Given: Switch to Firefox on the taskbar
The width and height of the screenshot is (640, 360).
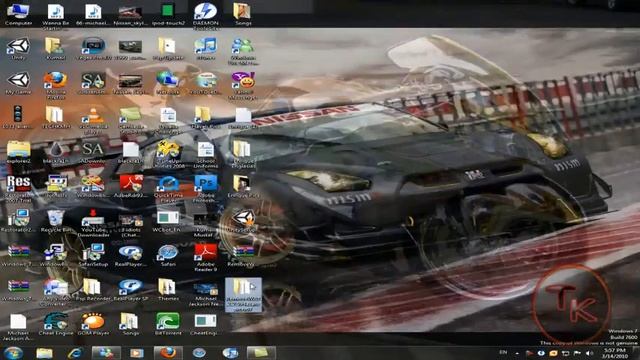Looking at the screenshot, I should point(168,353).
